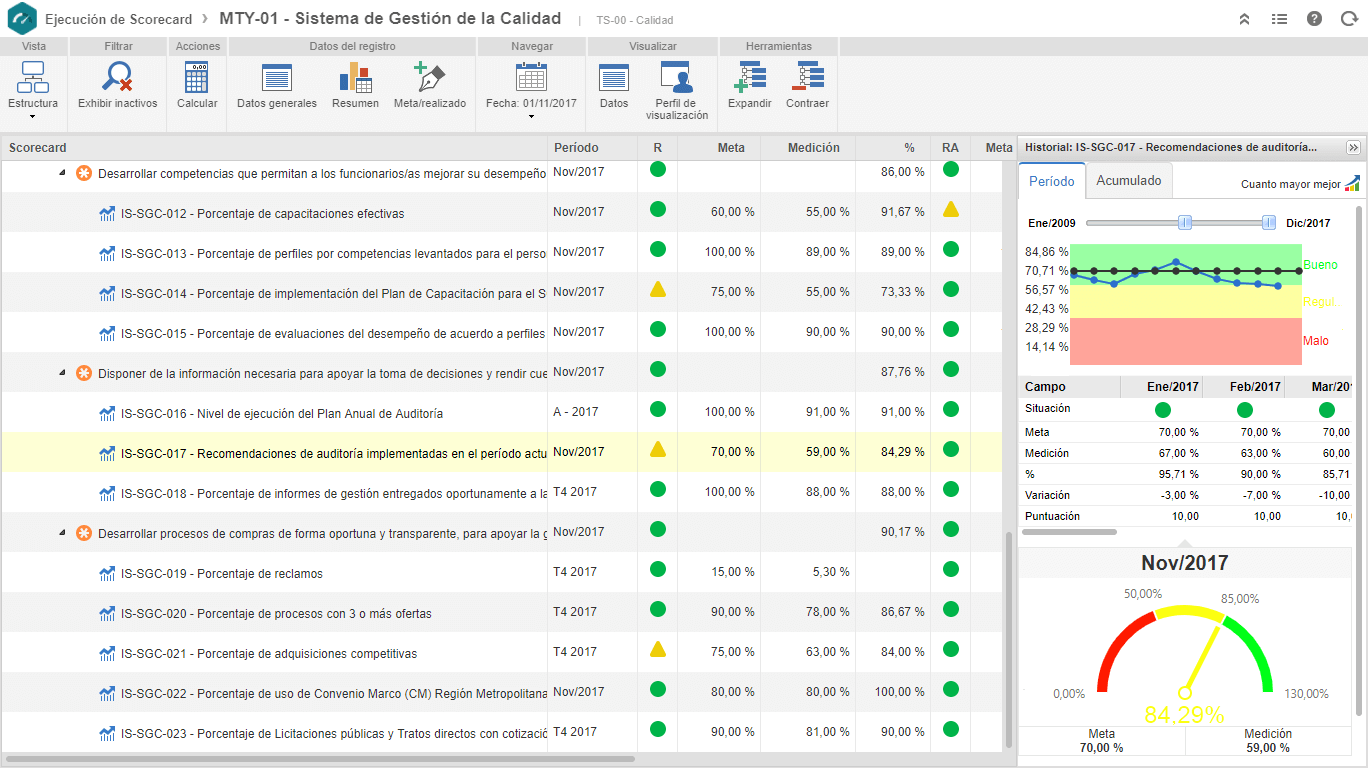
Task: Click the Variación -7,00 % value
Action: [x=1260, y=495]
